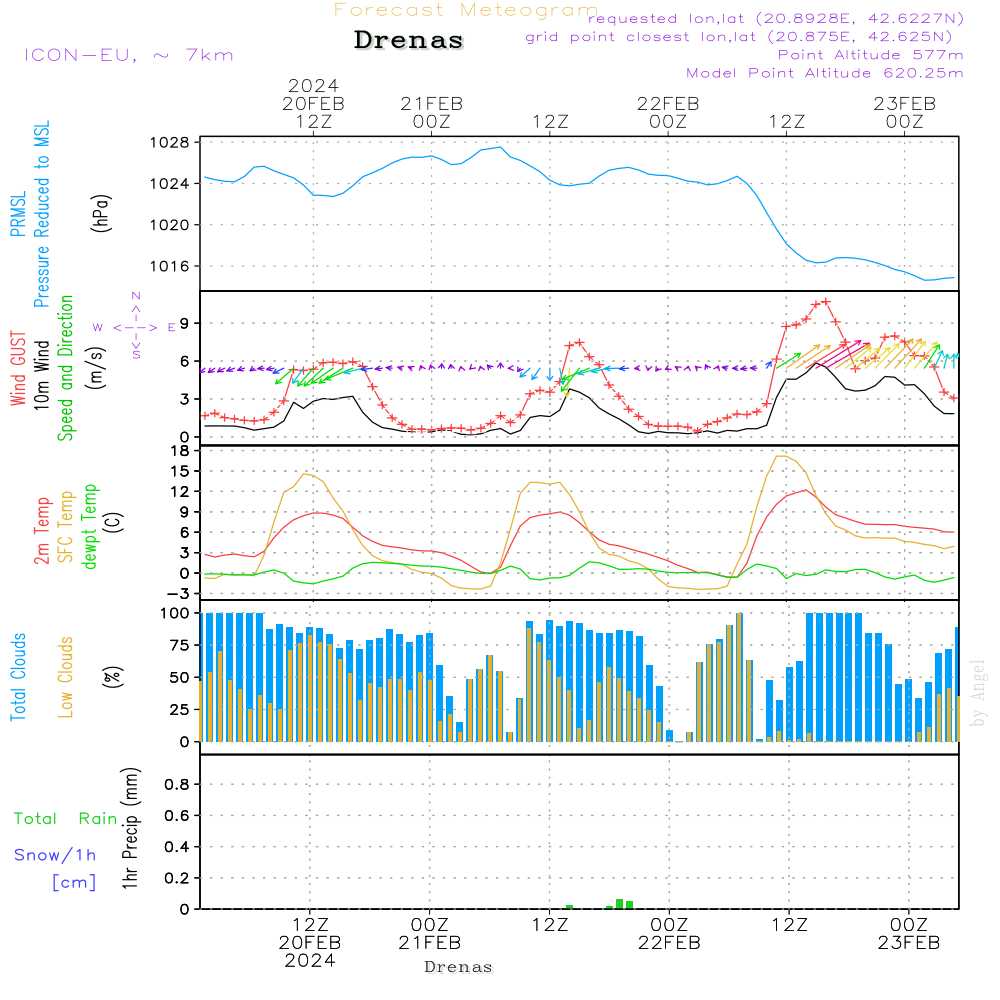Click the 'ICON-EU, ~ 7km' model label
The image size is (1000, 1000).
pos(129,55)
